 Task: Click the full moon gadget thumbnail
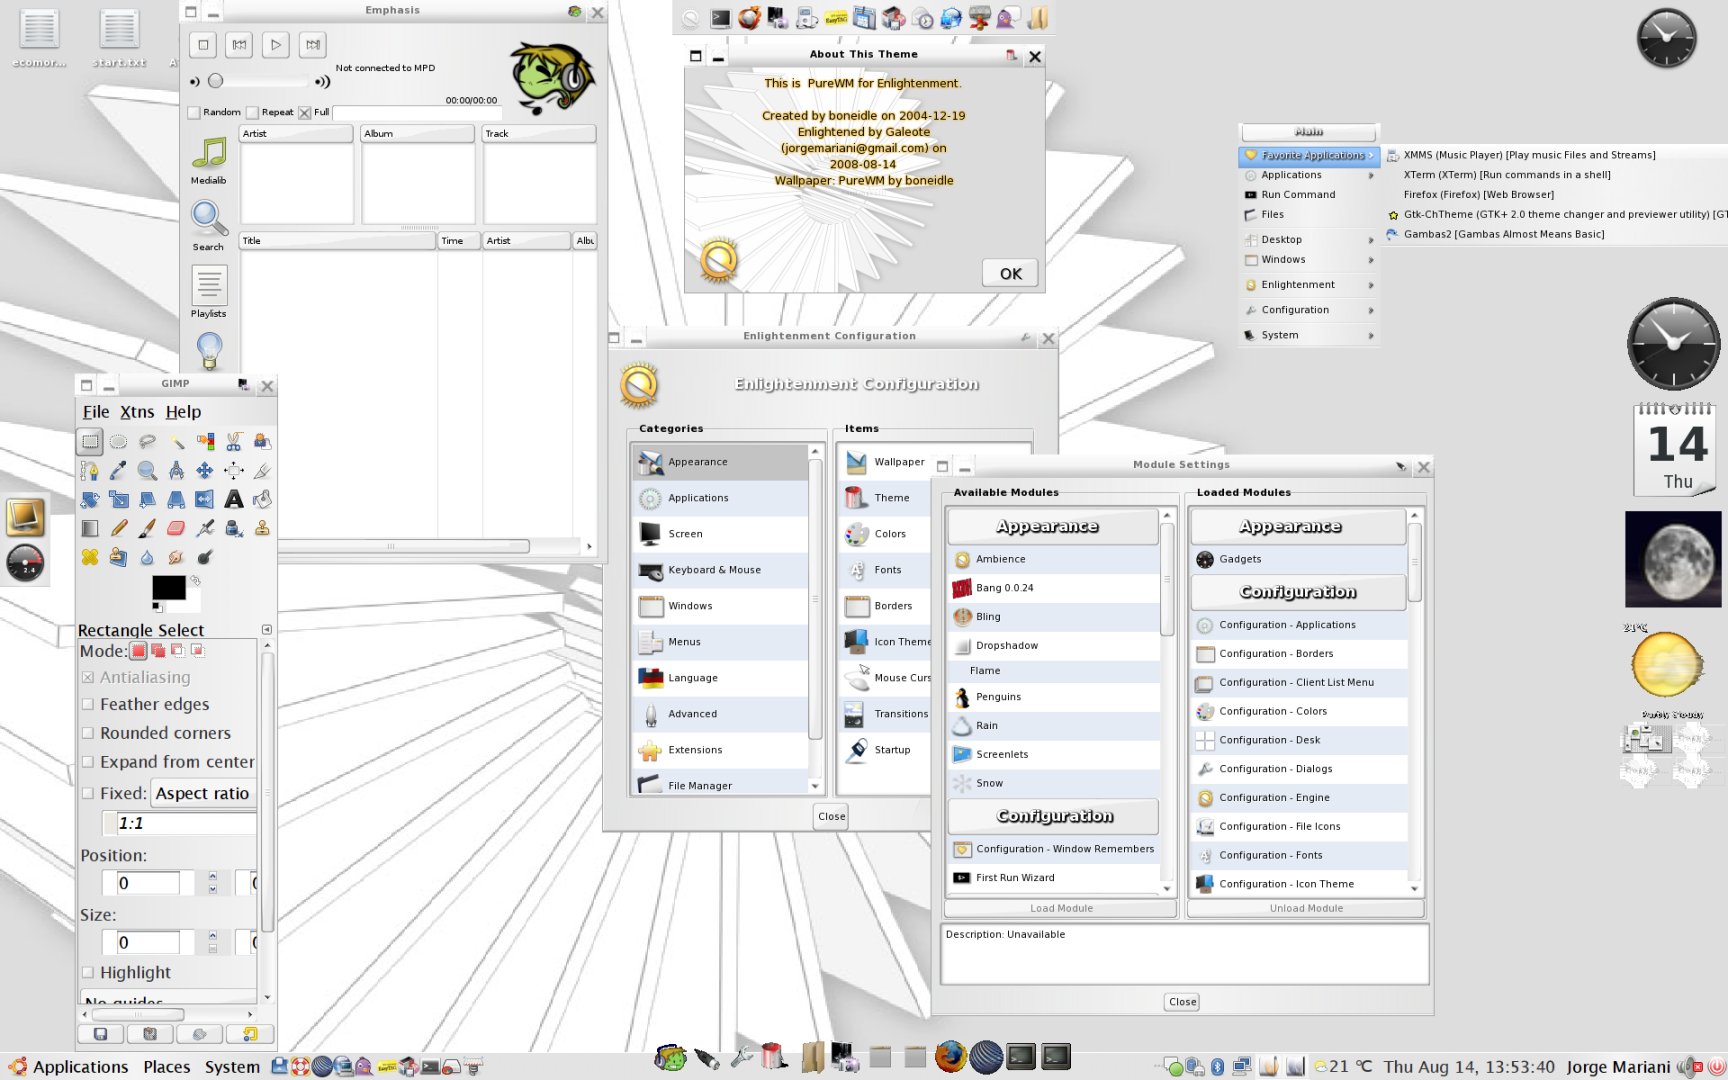(1673, 559)
